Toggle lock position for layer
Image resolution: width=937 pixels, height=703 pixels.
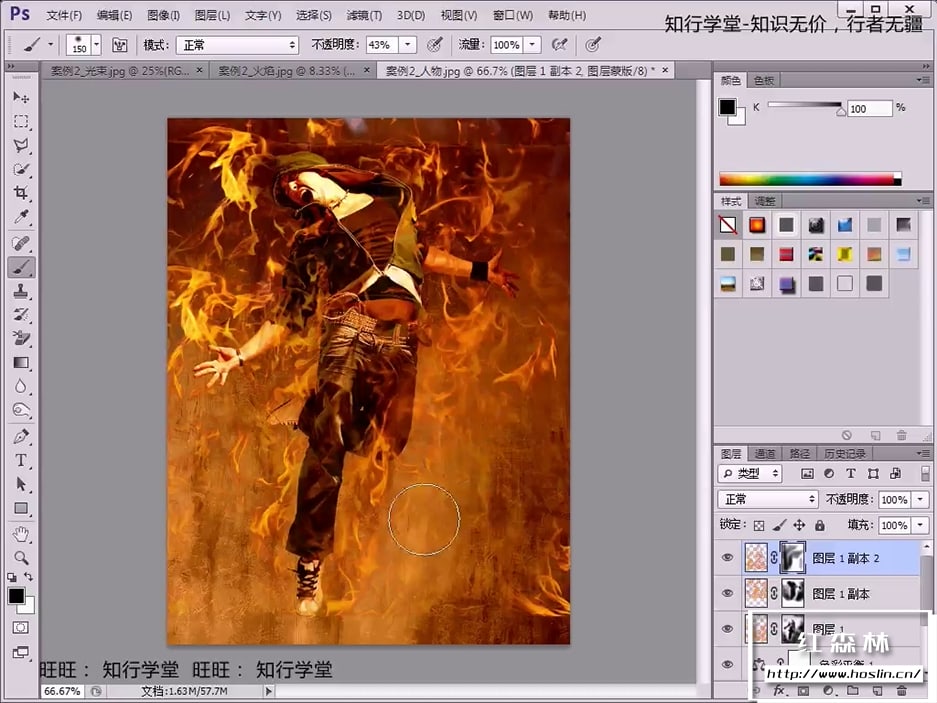point(799,525)
